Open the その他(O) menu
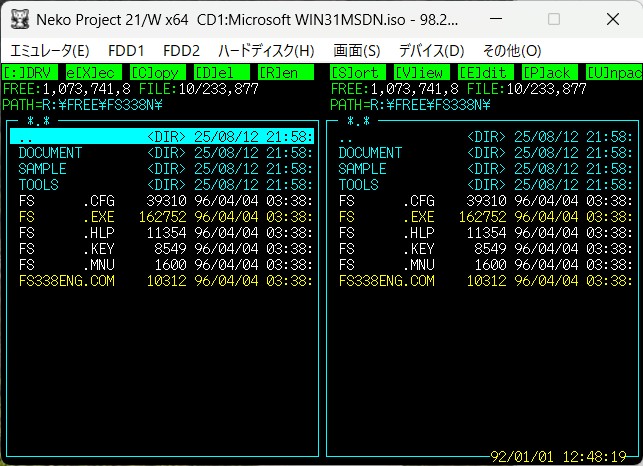The height and width of the screenshot is (466, 643). (x=511, y=50)
